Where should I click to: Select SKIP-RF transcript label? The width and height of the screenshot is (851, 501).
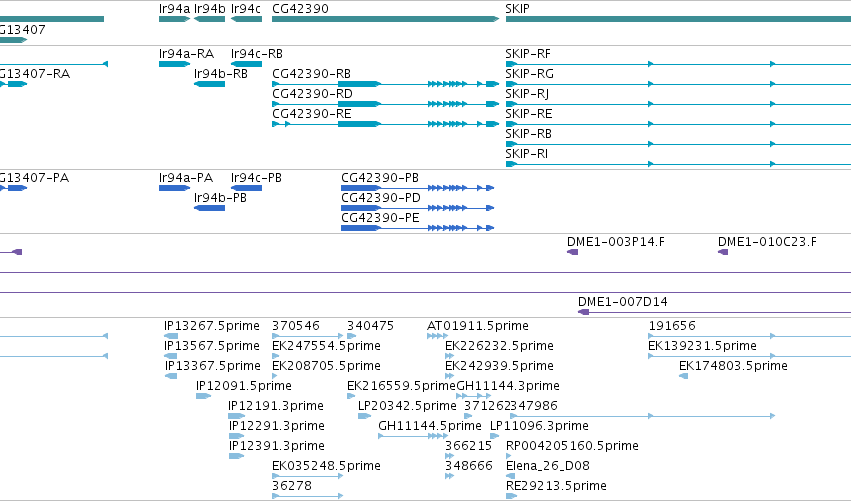tap(528, 54)
